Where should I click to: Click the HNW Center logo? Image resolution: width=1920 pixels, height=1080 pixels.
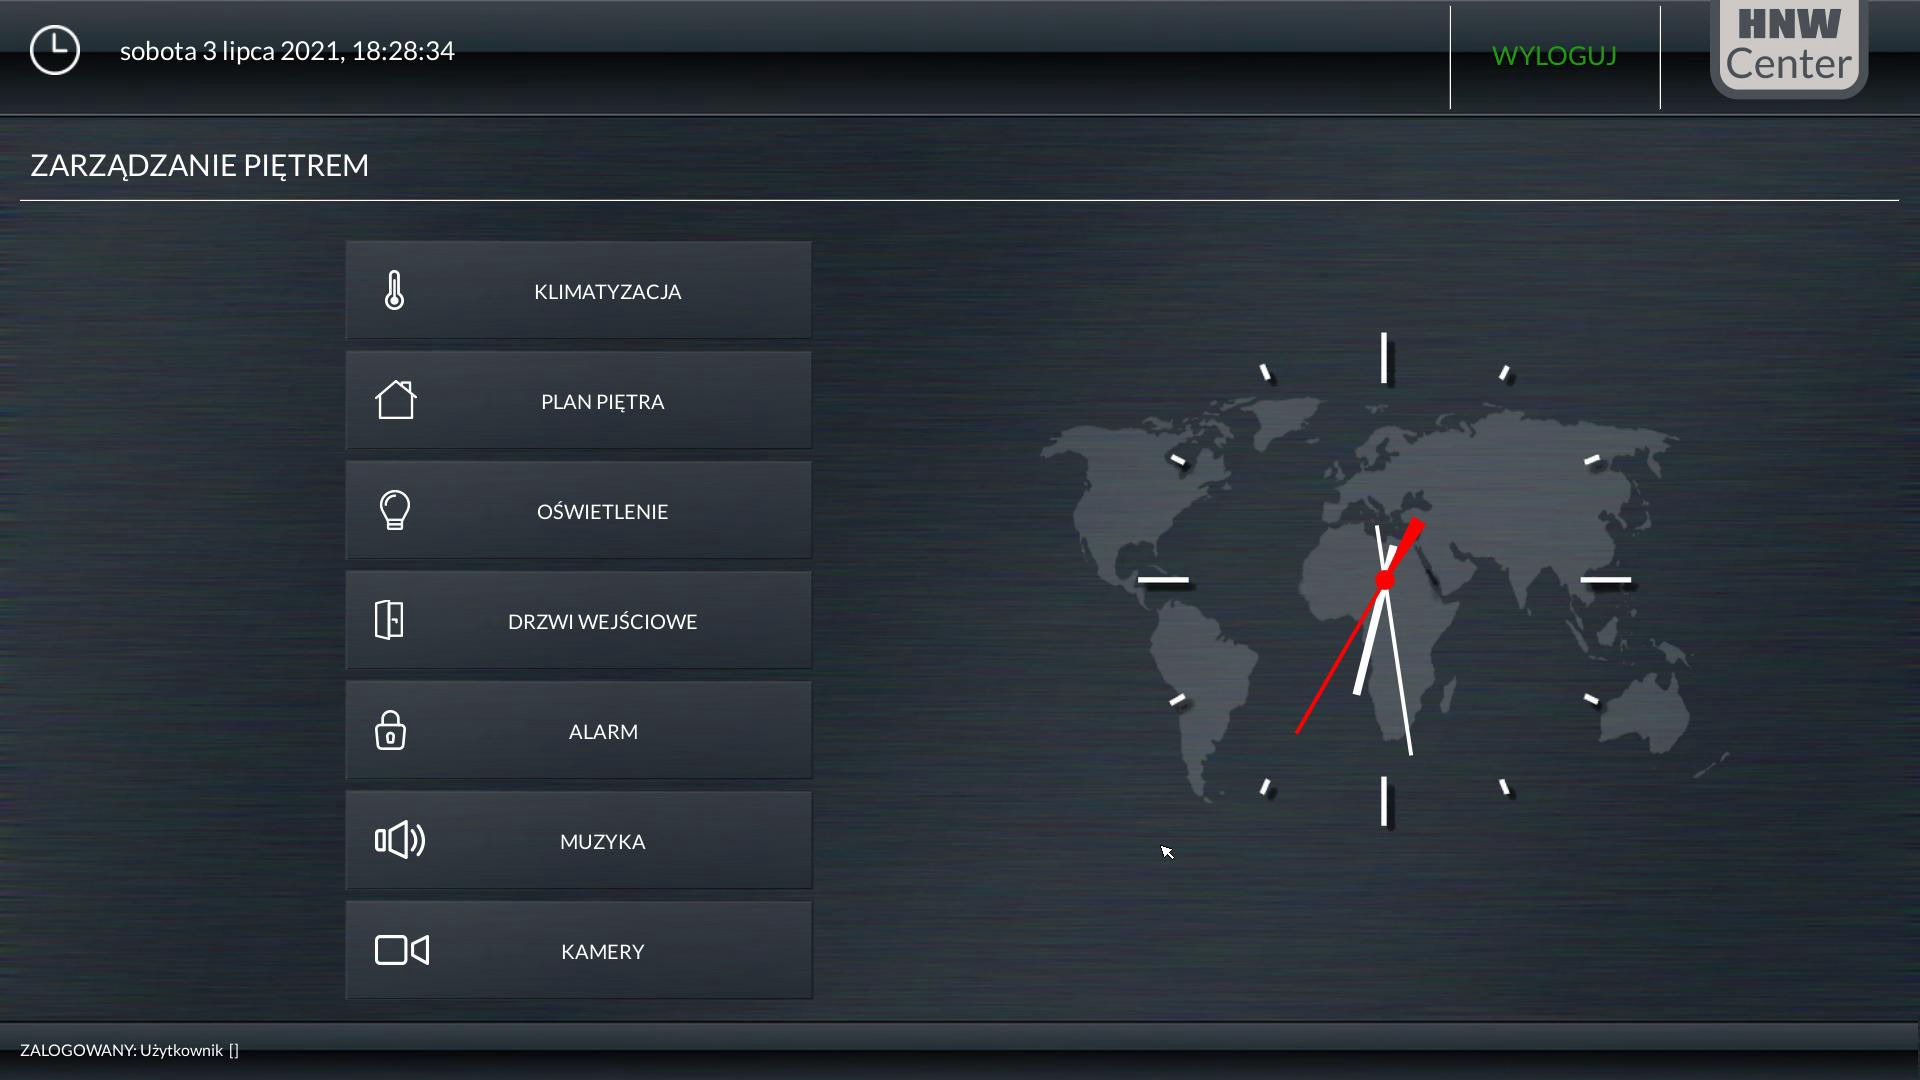(x=1788, y=46)
